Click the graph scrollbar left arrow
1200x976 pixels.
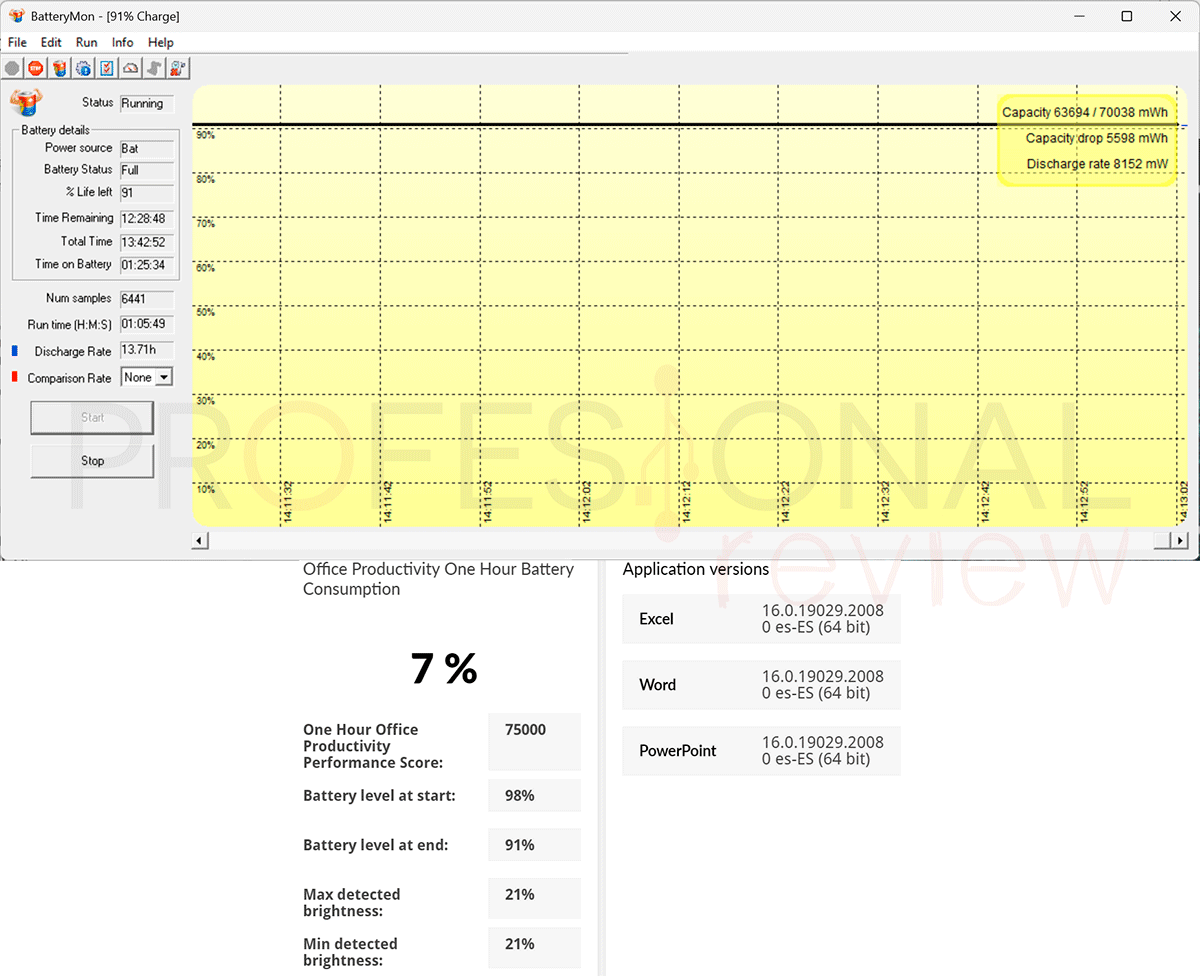[200, 540]
